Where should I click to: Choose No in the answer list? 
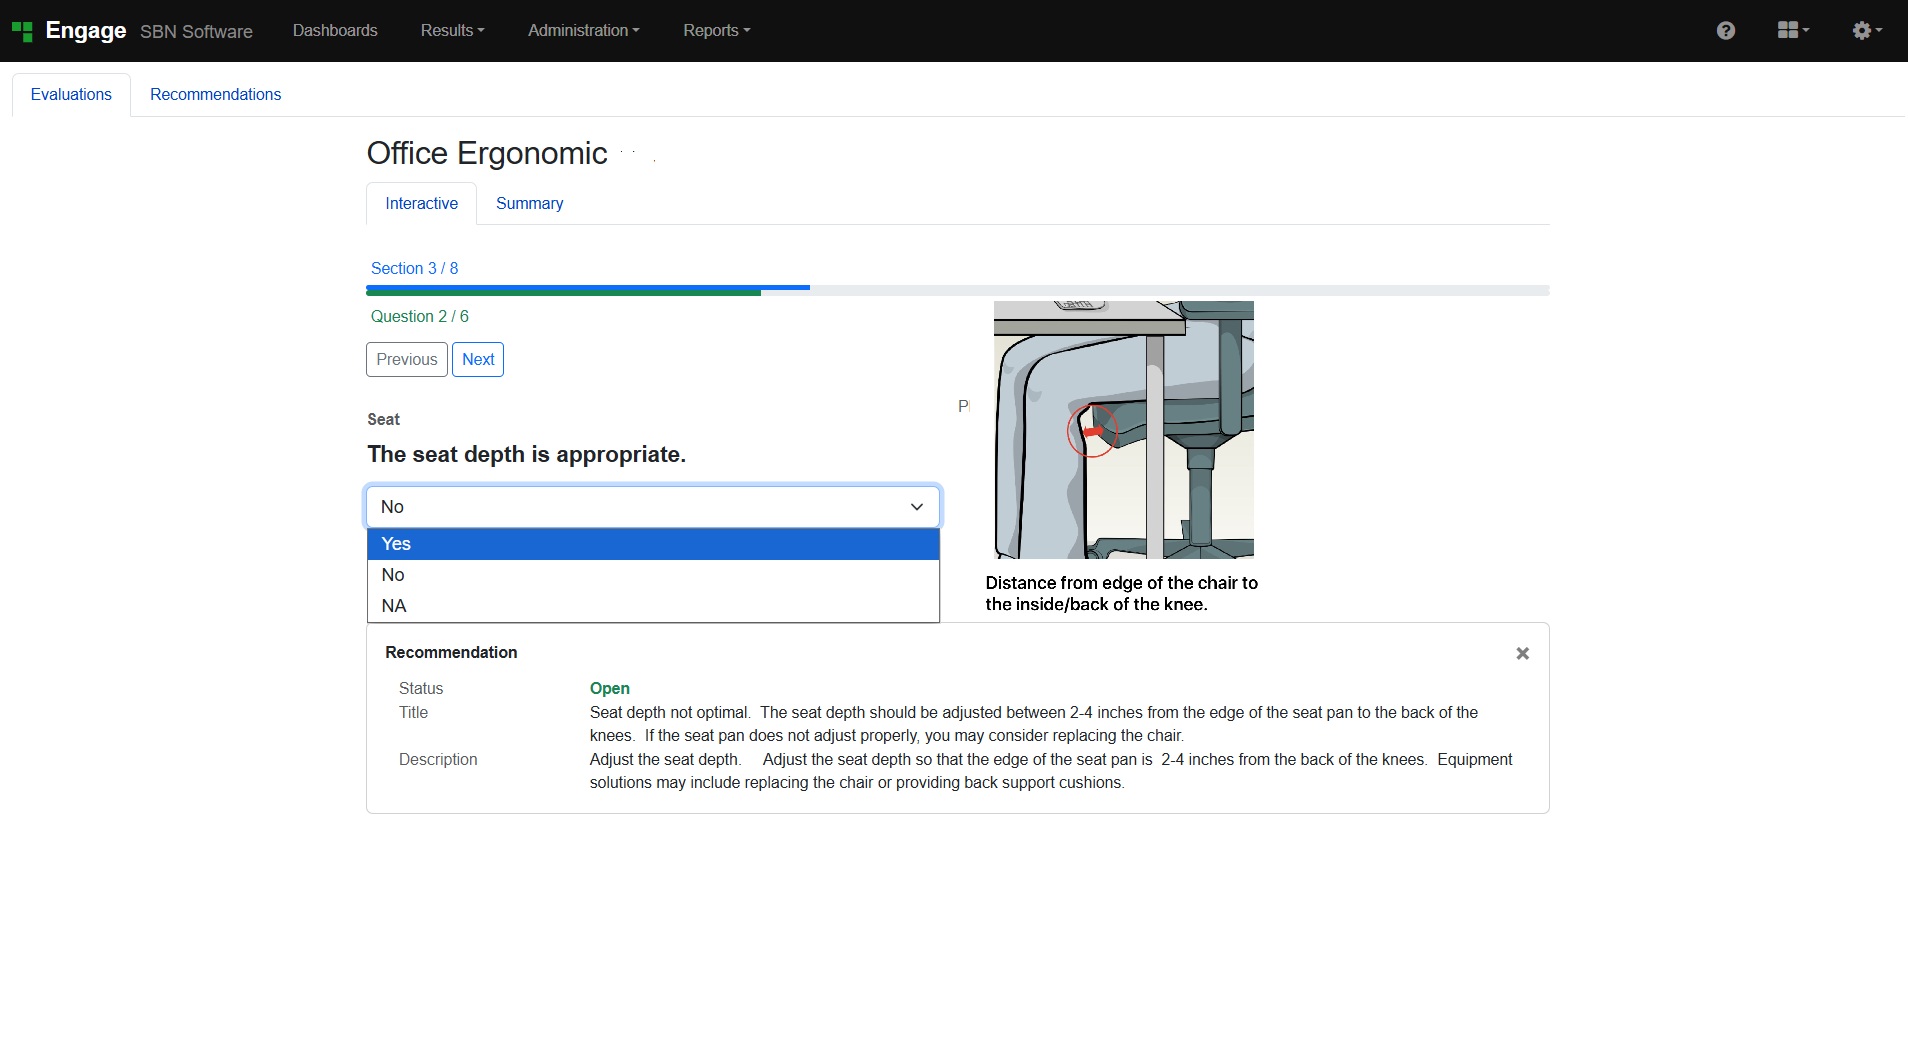point(653,575)
